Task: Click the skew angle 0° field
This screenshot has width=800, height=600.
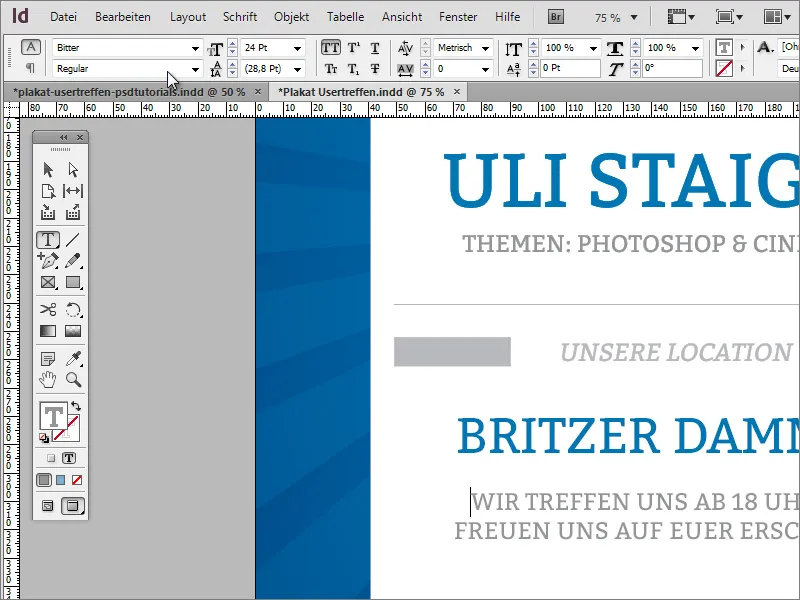Action: point(672,68)
